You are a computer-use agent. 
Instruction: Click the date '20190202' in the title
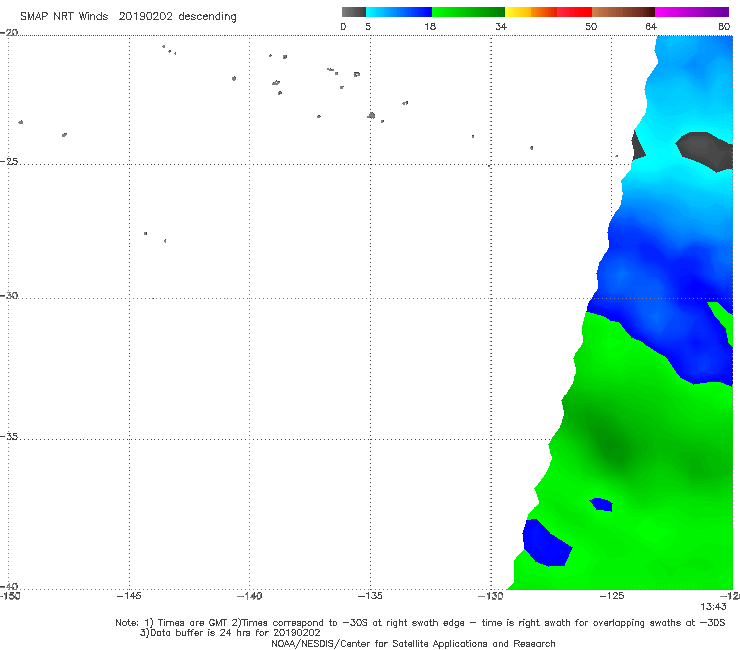point(145,16)
